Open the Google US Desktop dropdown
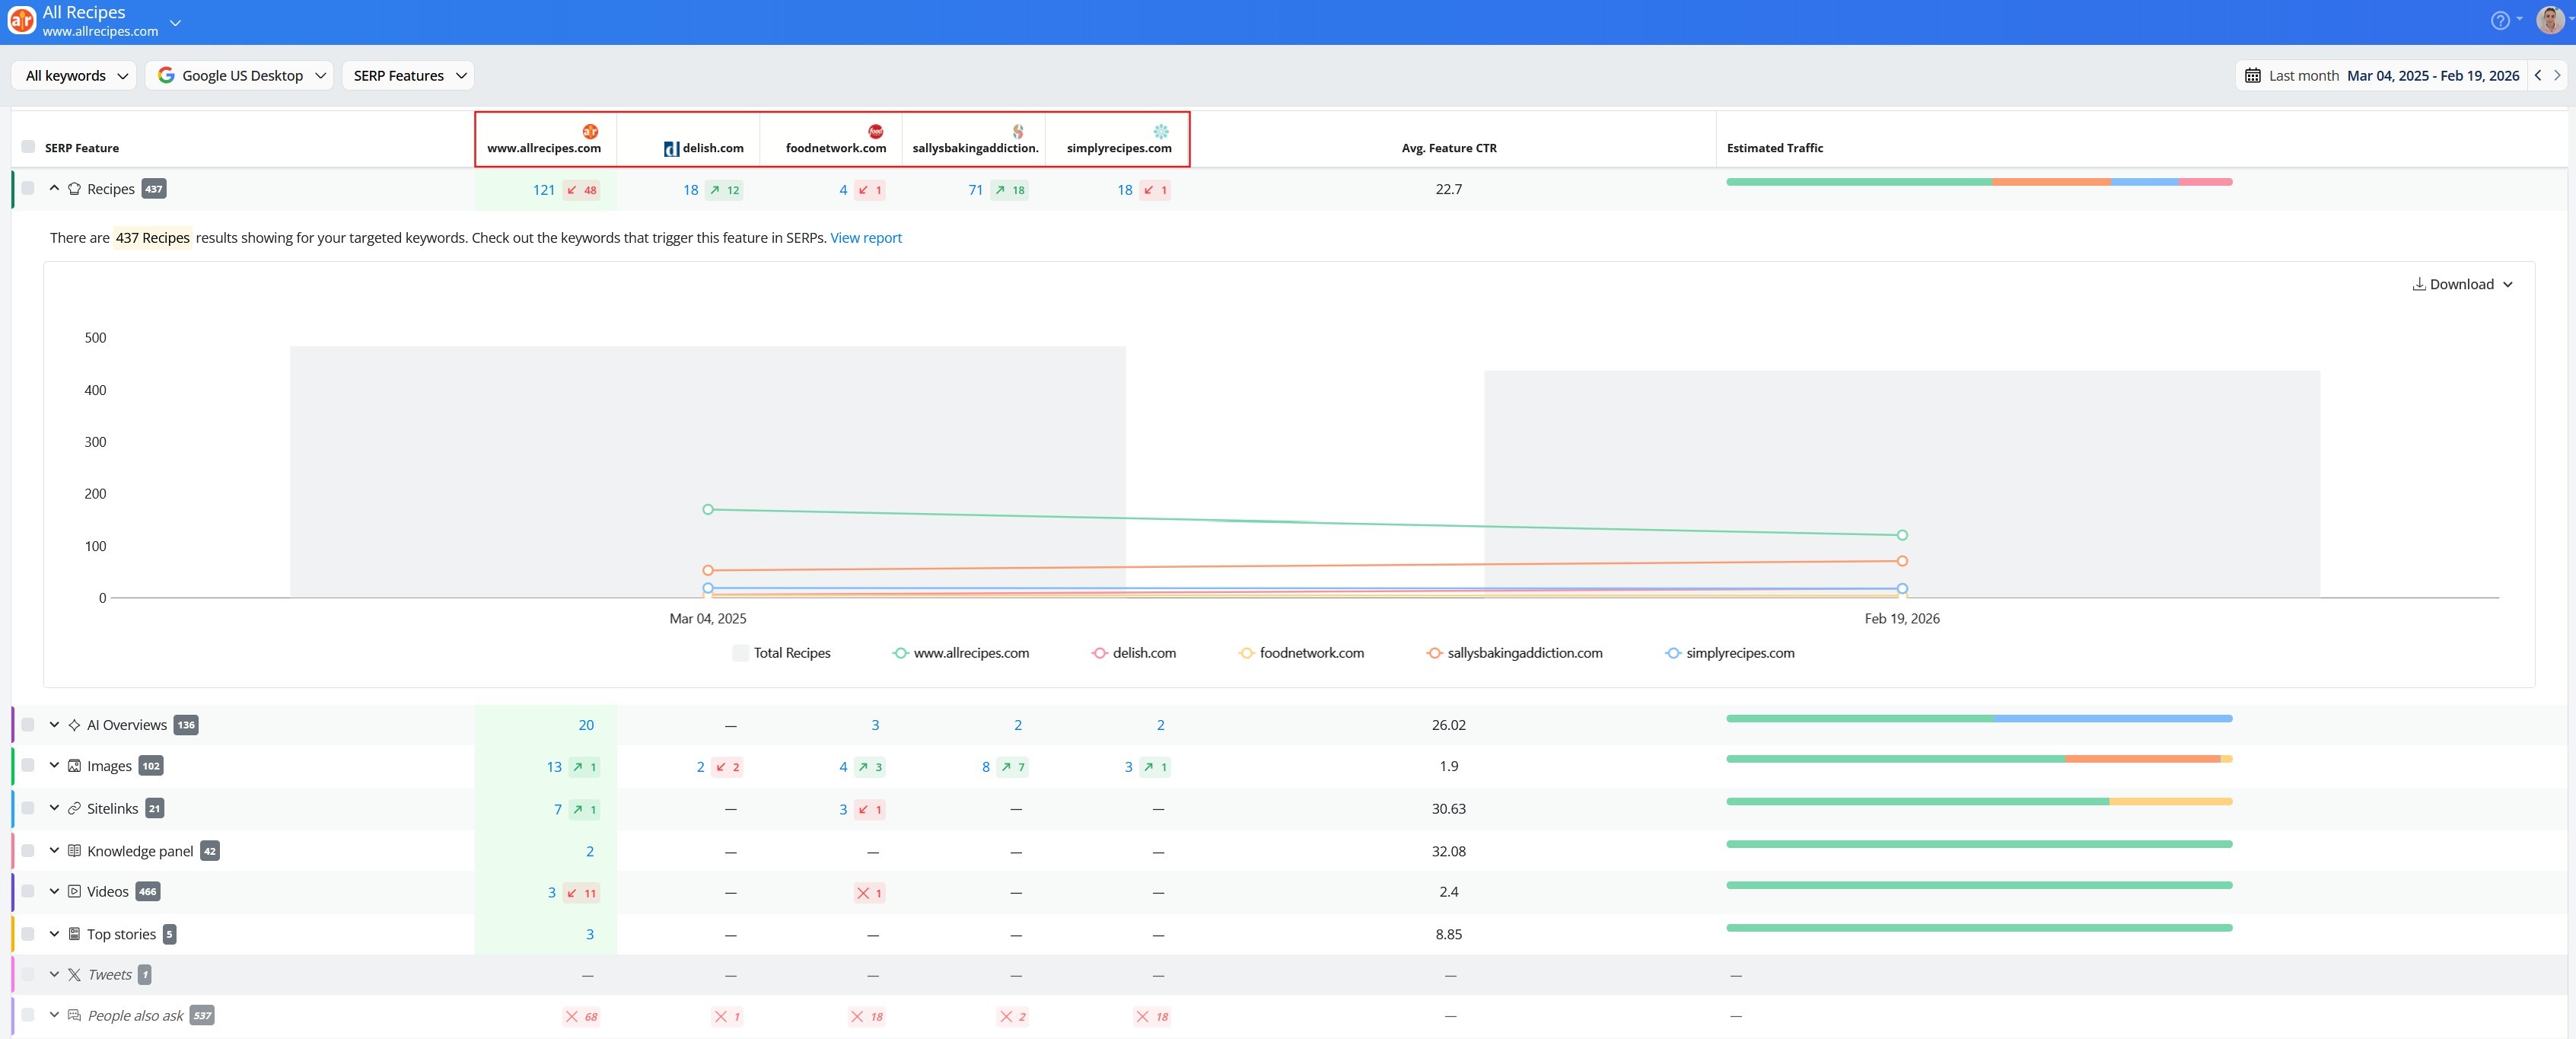The image size is (2576, 1039). point(240,76)
